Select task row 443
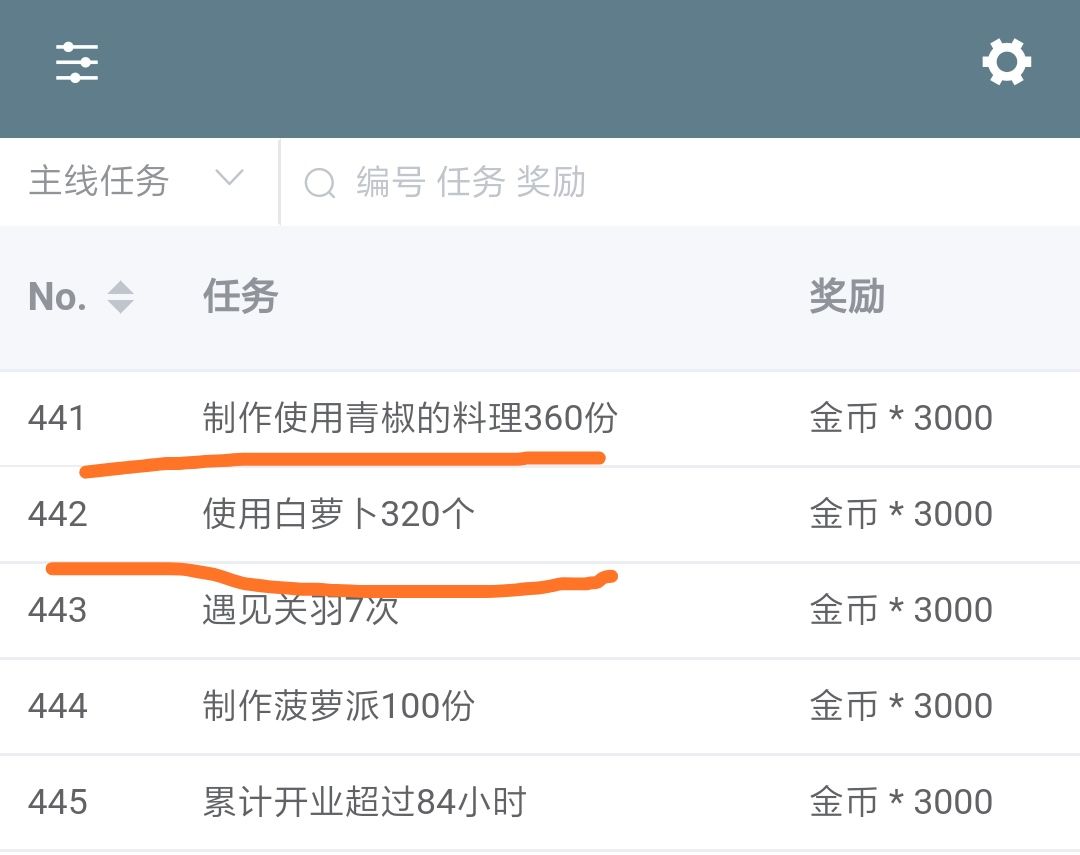 coord(58,610)
